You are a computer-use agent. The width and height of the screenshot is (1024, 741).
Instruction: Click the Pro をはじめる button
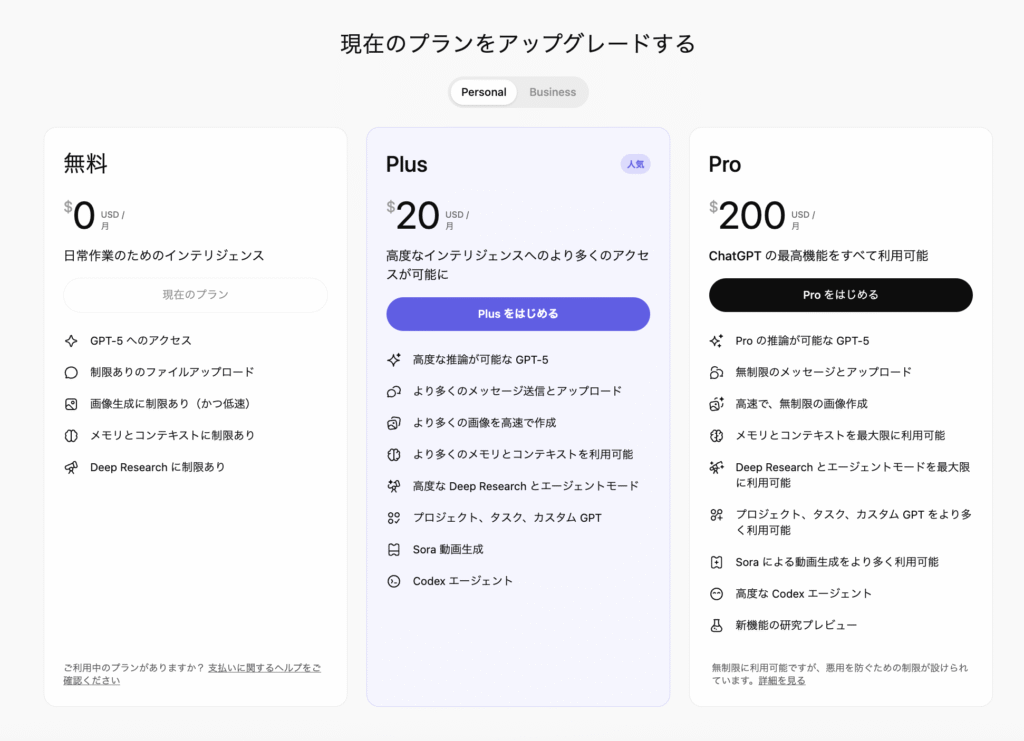point(840,295)
